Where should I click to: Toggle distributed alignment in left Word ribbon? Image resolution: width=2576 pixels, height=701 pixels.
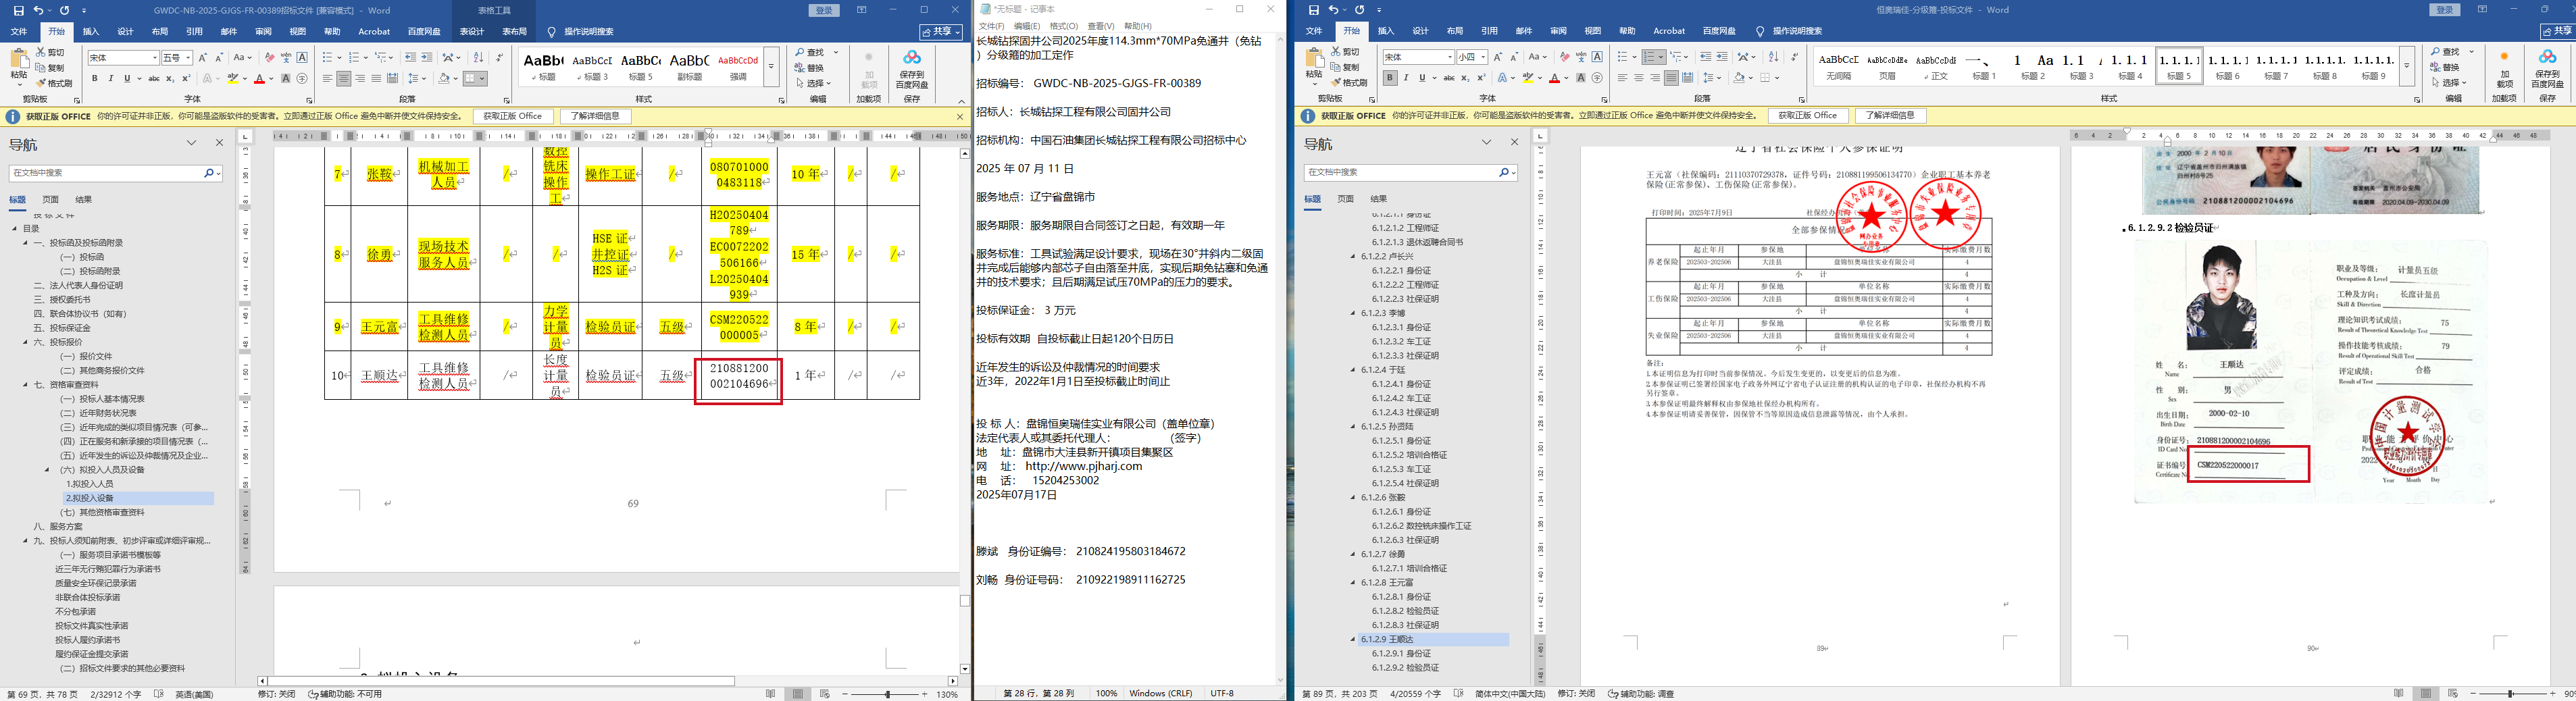pos(392,78)
